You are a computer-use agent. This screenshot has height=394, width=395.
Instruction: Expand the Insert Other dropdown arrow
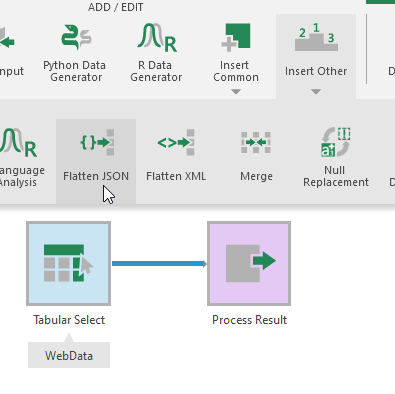tap(316, 91)
